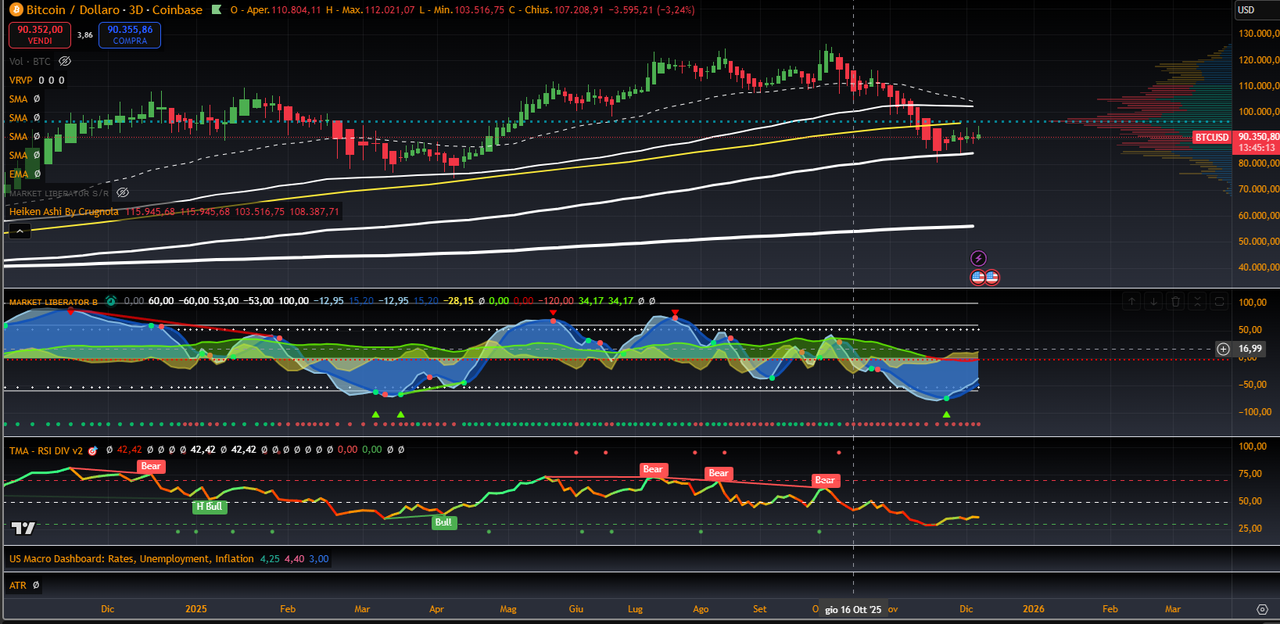This screenshot has width=1280, height=624.
Task: Move Market Liberator B pane up
Action: 1131,301
